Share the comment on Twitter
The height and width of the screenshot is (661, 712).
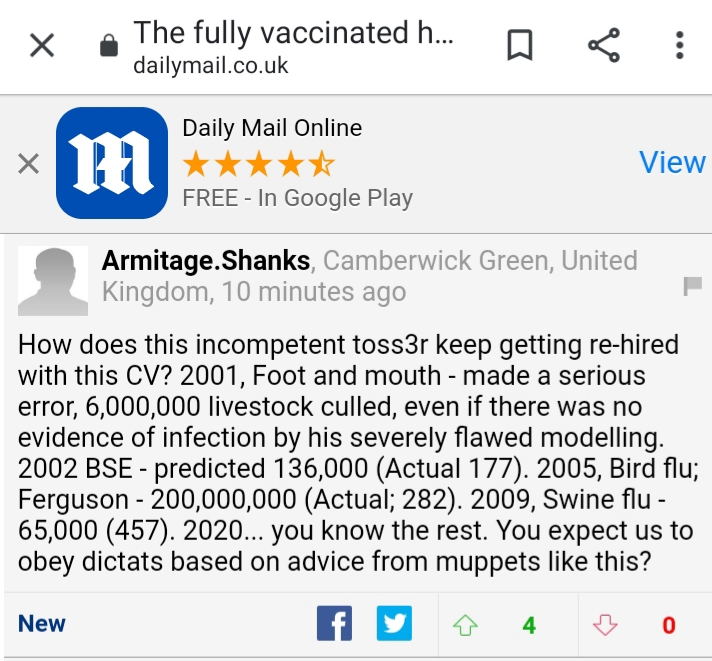point(394,624)
